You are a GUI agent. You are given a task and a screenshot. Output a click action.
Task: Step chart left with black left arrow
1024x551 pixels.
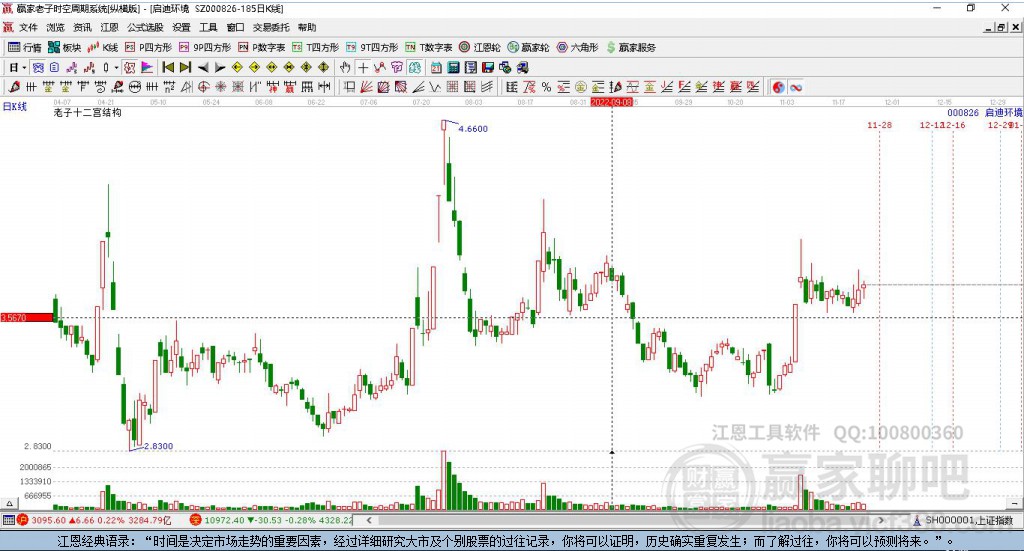203,67
